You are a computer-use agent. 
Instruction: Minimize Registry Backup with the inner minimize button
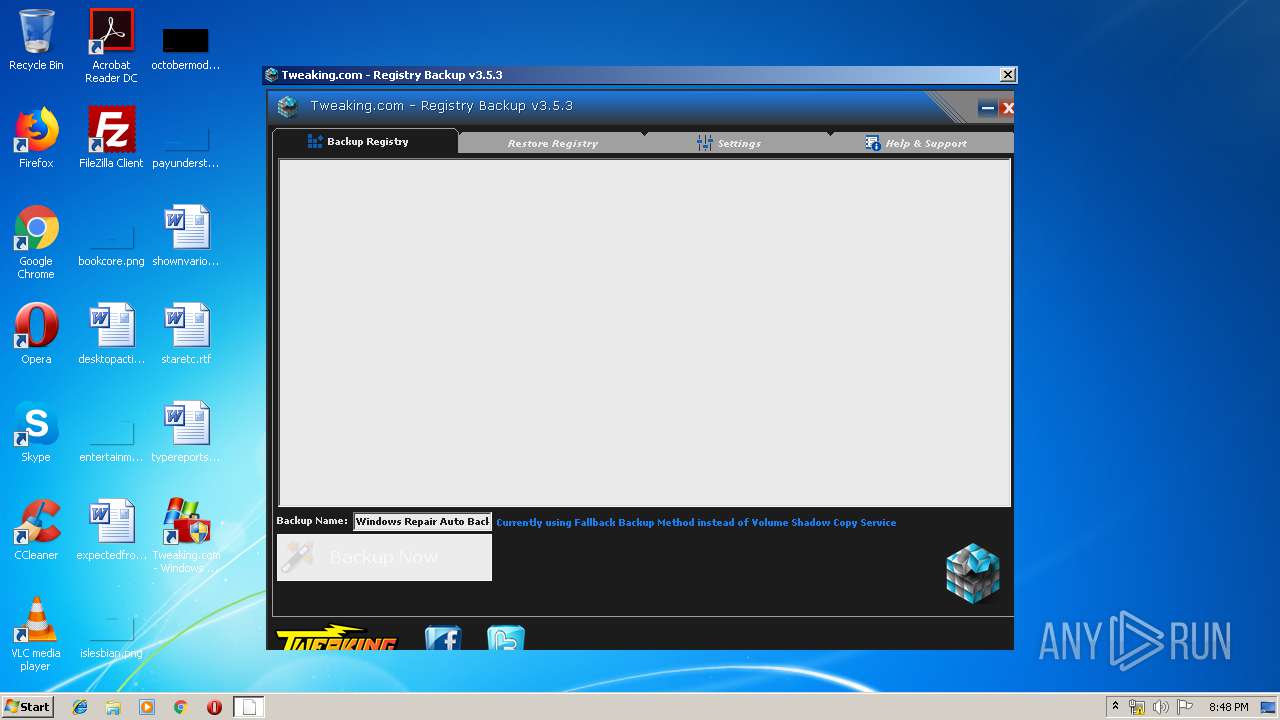987,108
